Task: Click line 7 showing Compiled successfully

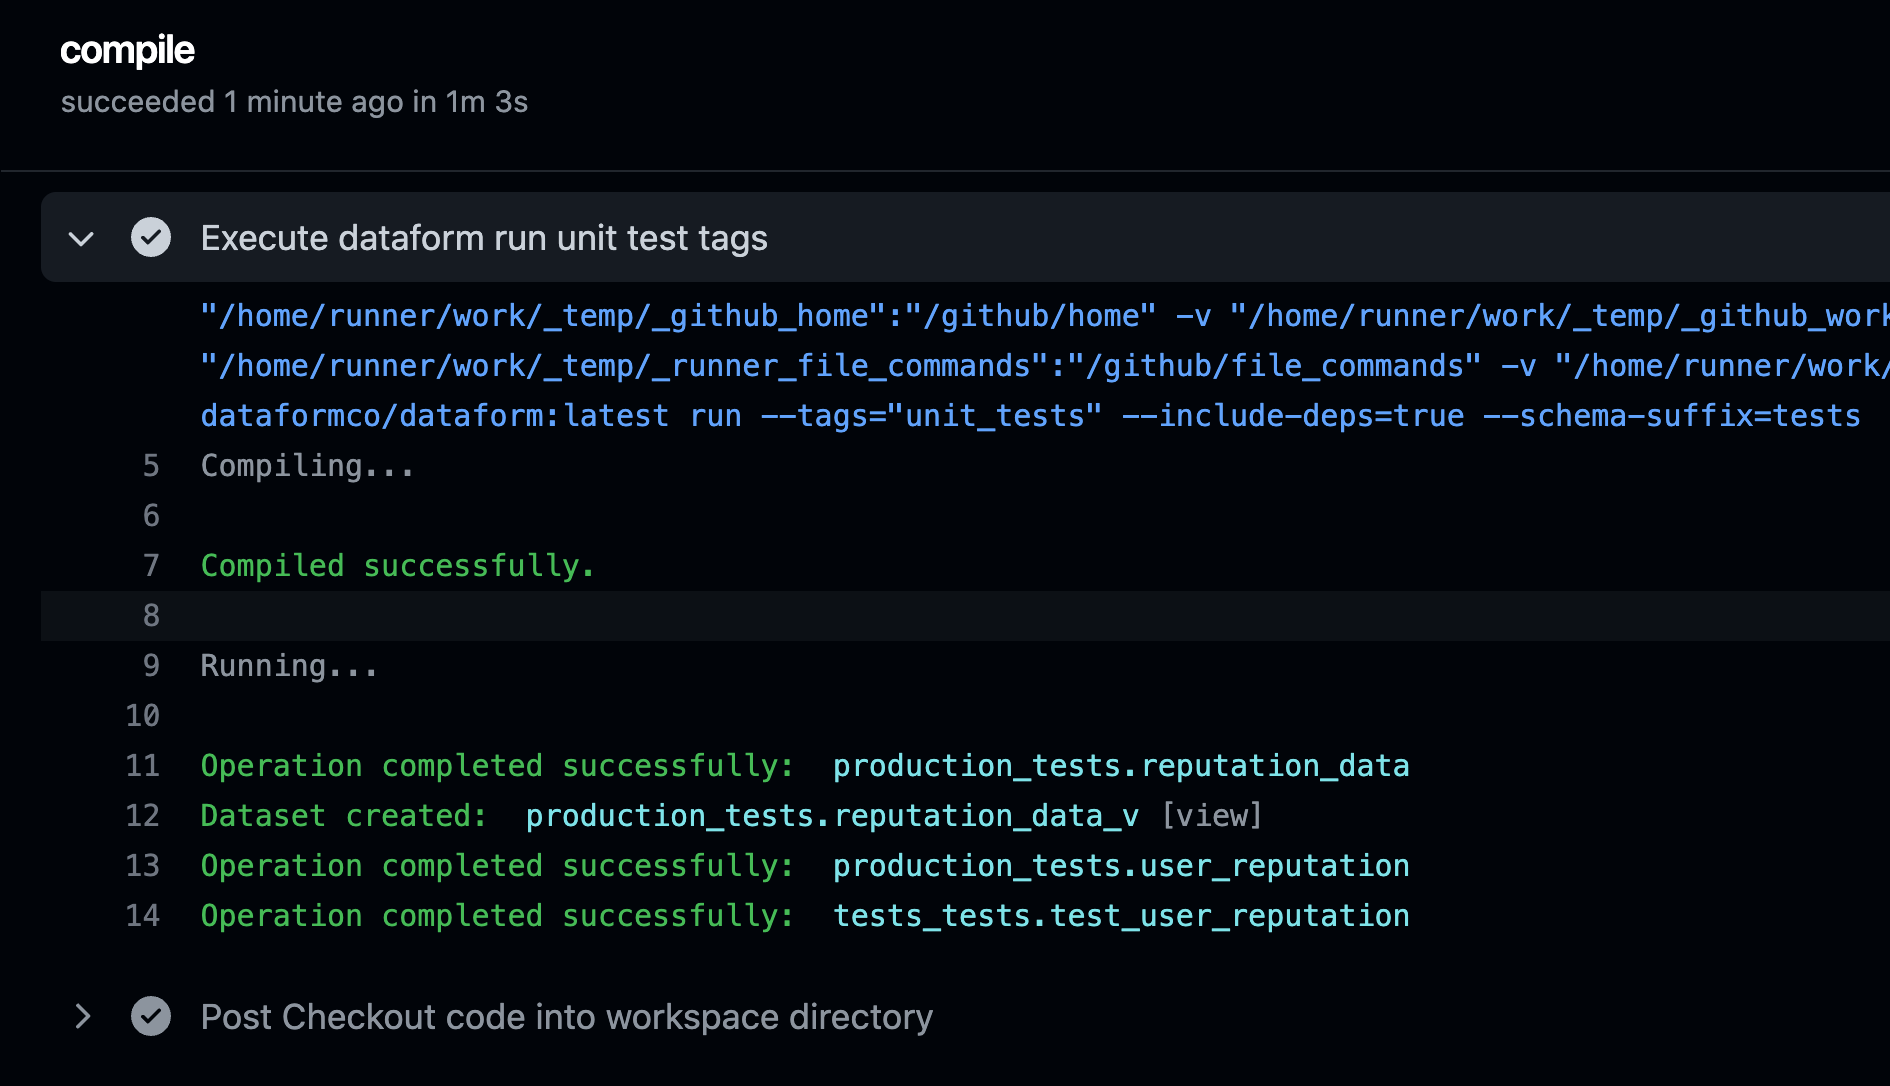Action: pyautogui.click(x=397, y=565)
